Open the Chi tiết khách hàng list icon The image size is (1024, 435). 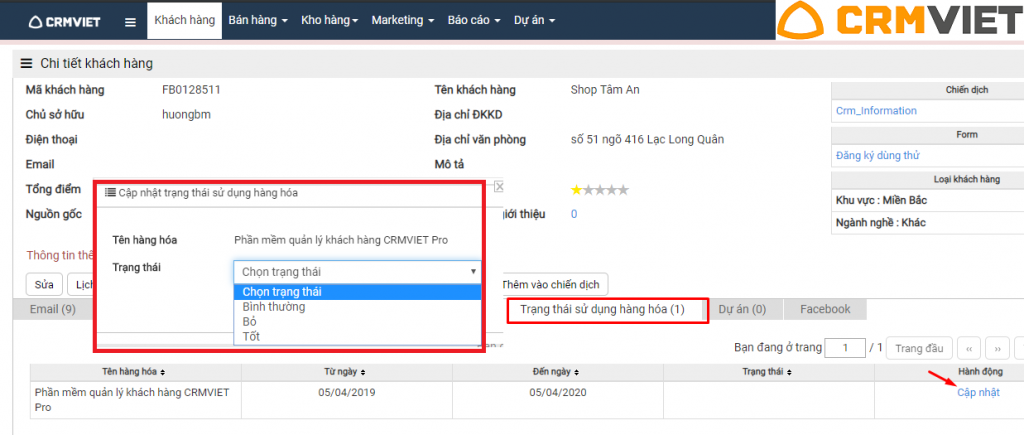click(26, 63)
